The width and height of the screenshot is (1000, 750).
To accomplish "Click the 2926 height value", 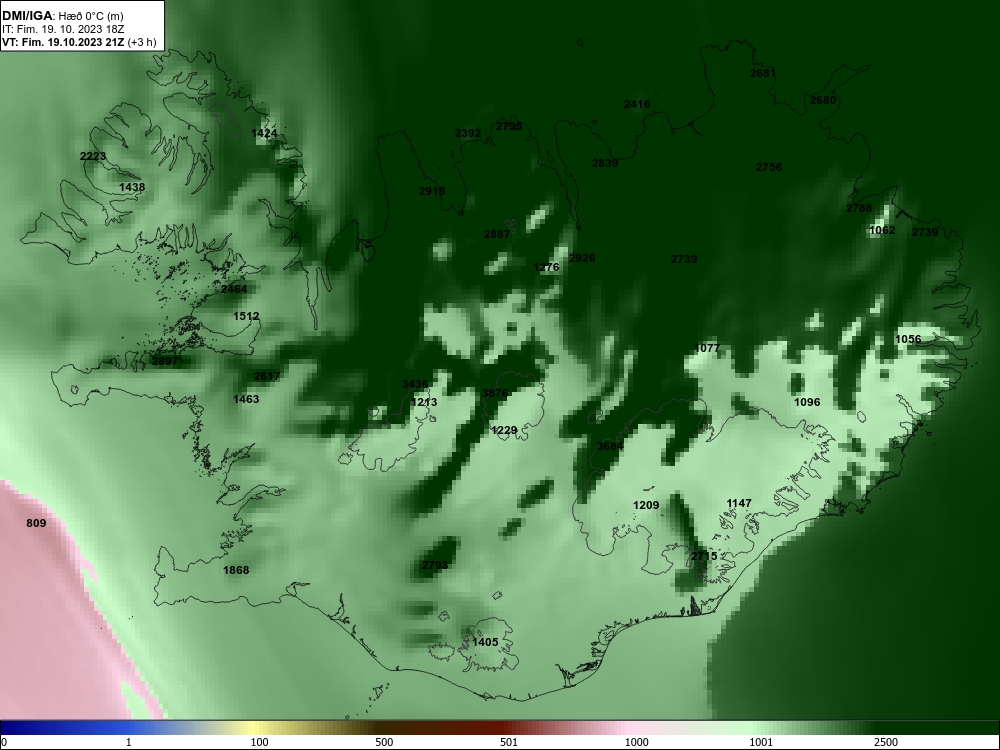I will pos(582,258).
